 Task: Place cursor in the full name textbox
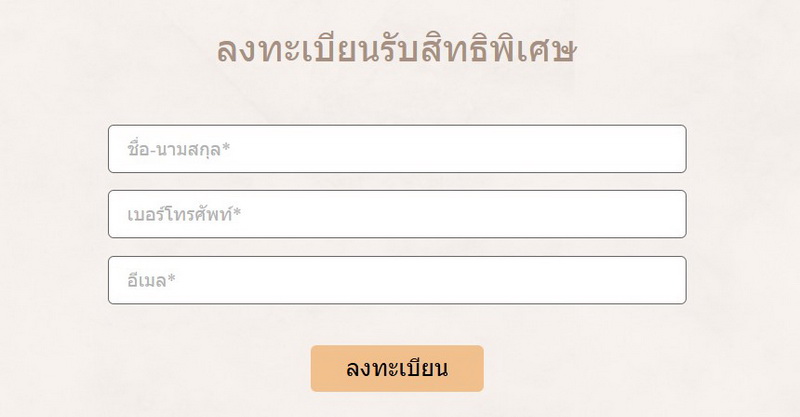(397, 149)
